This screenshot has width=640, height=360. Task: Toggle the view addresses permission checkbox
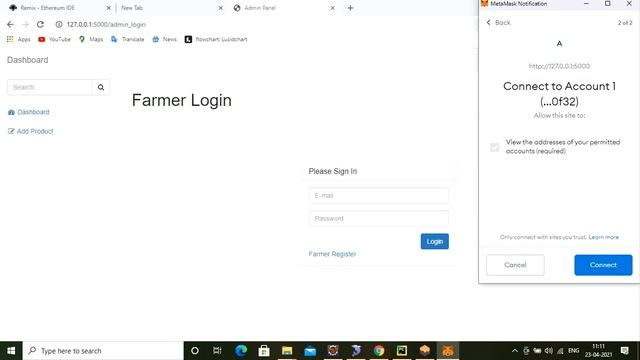pyautogui.click(x=494, y=147)
